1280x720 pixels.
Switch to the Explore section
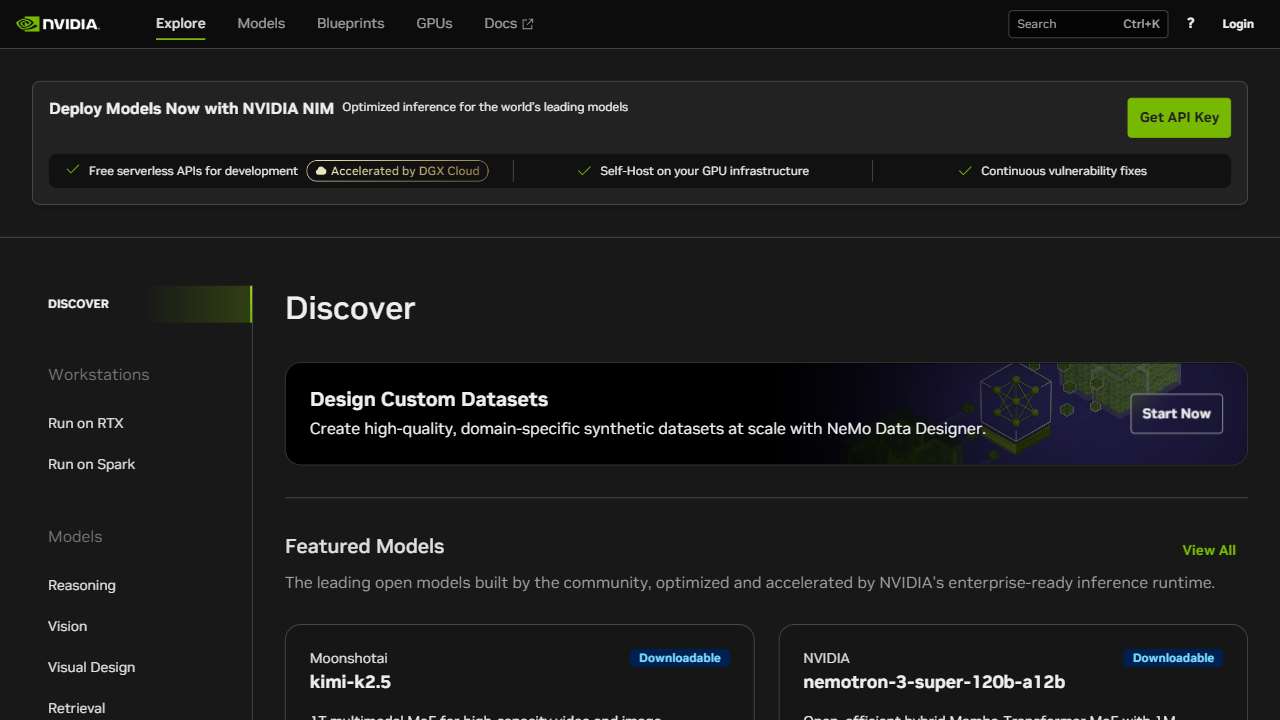click(x=180, y=23)
